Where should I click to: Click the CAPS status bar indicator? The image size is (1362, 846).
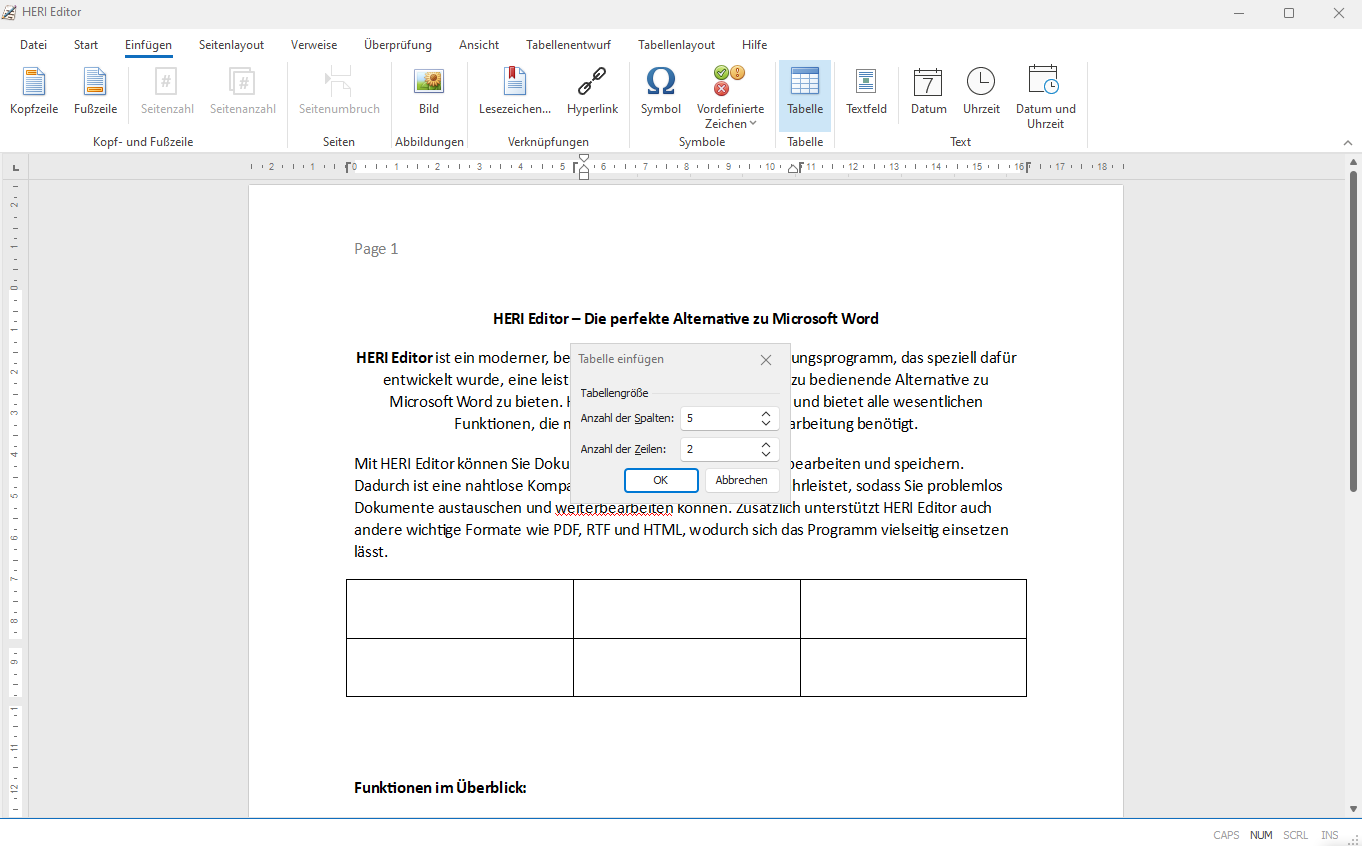(1226, 835)
